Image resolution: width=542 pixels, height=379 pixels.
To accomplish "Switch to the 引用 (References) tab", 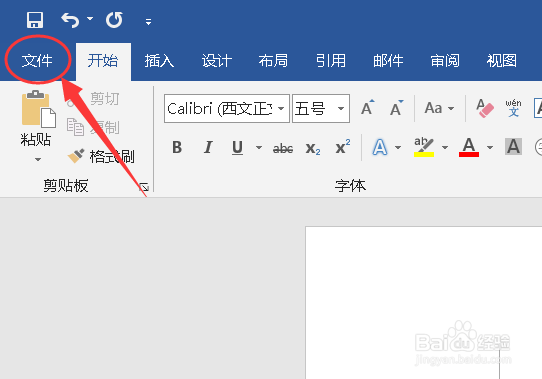I will click(x=331, y=61).
